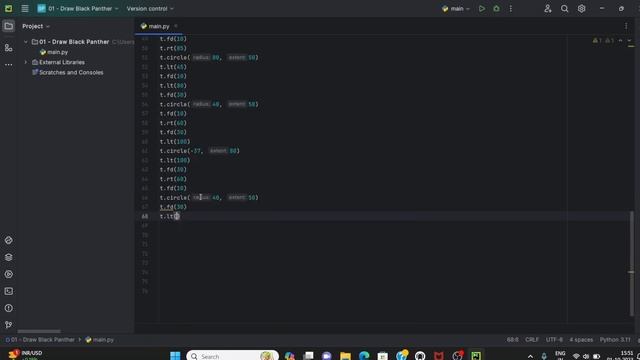
Task: Open Git version control tool window
Action: [x=9, y=325]
